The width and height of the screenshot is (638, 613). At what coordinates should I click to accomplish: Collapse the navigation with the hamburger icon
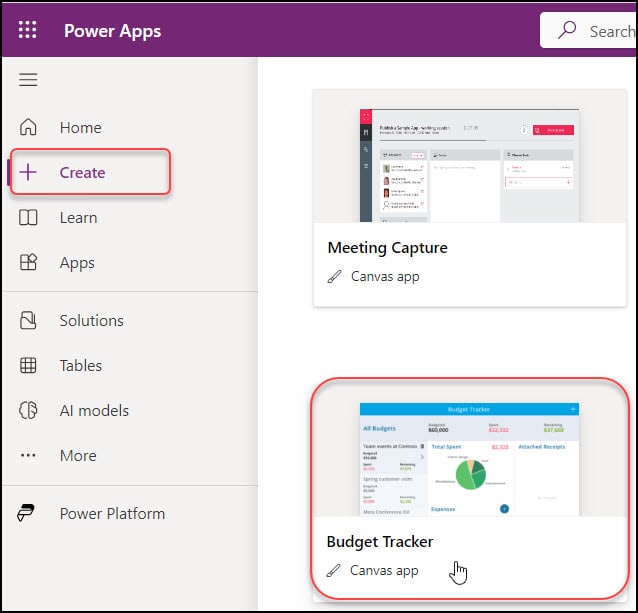pyautogui.click(x=28, y=80)
